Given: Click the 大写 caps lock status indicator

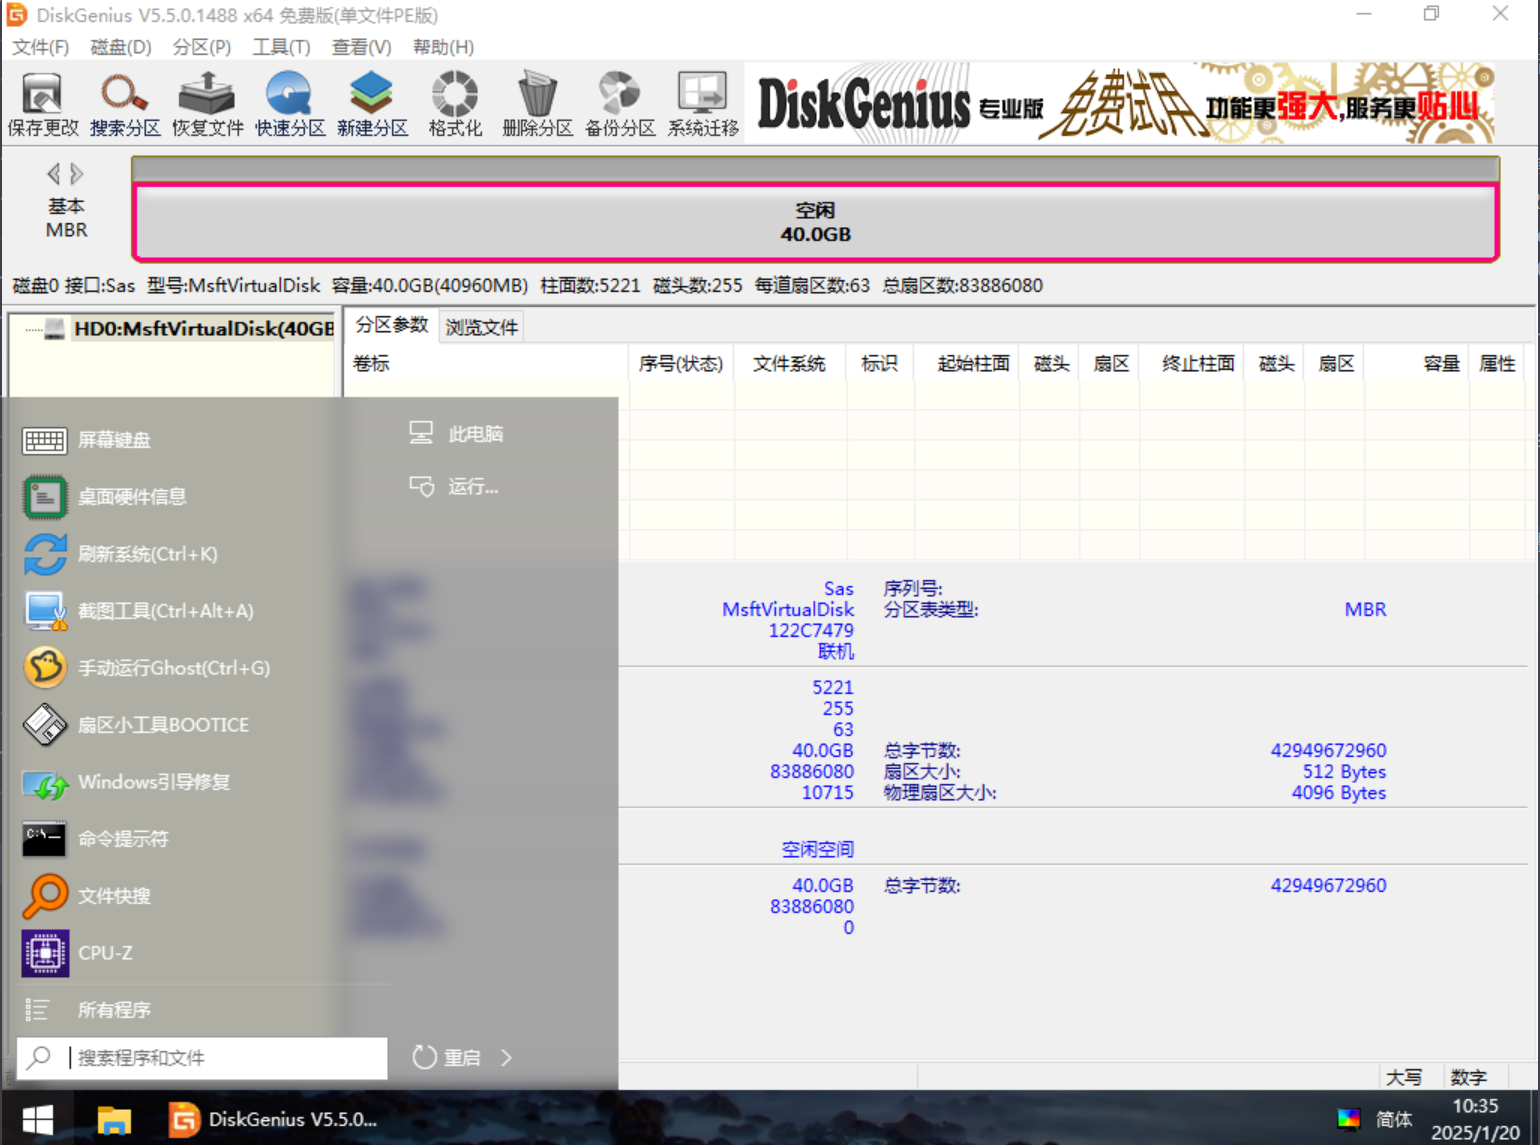Looking at the screenshot, I should click(1403, 1077).
